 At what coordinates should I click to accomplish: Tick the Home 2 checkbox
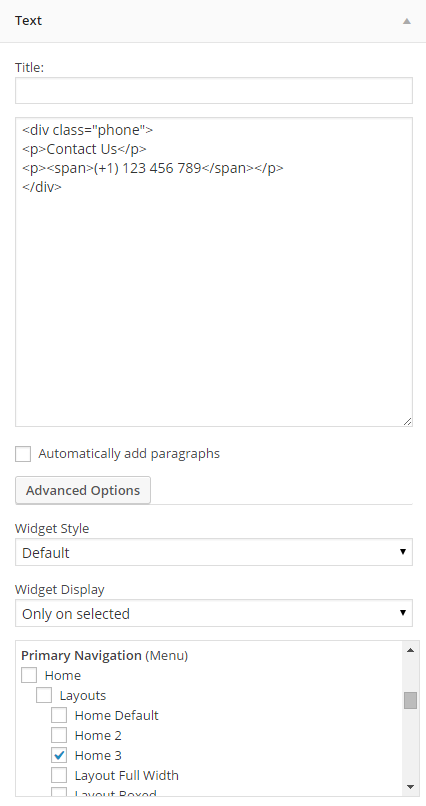[59, 735]
